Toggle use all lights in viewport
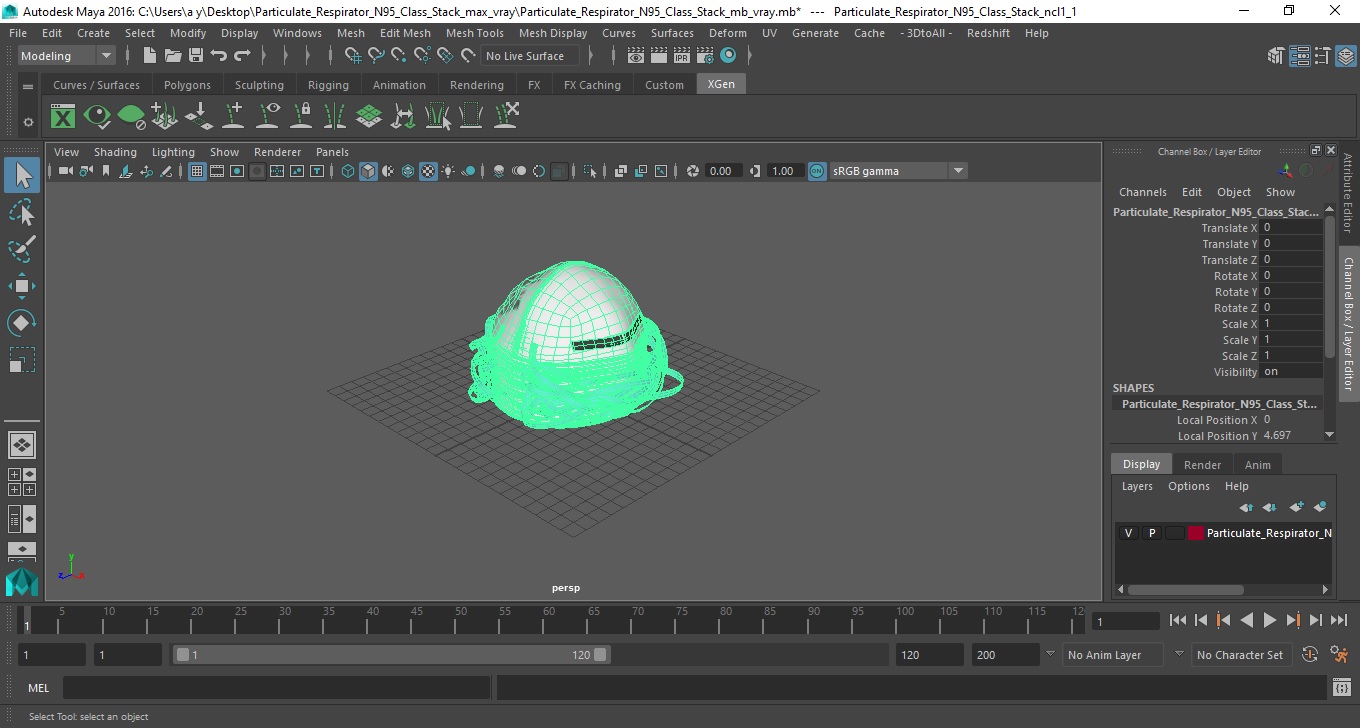 [x=448, y=171]
